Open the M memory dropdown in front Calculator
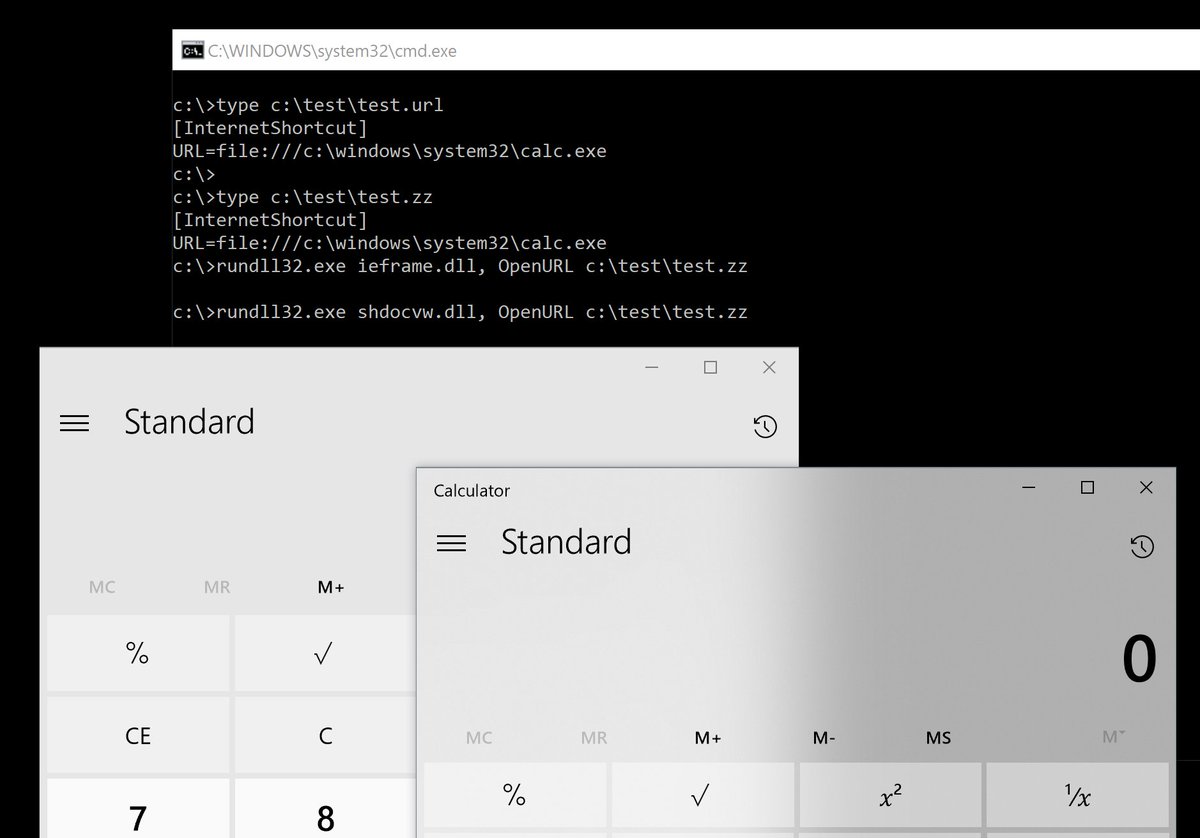The image size is (1200, 838). (x=1113, y=737)
